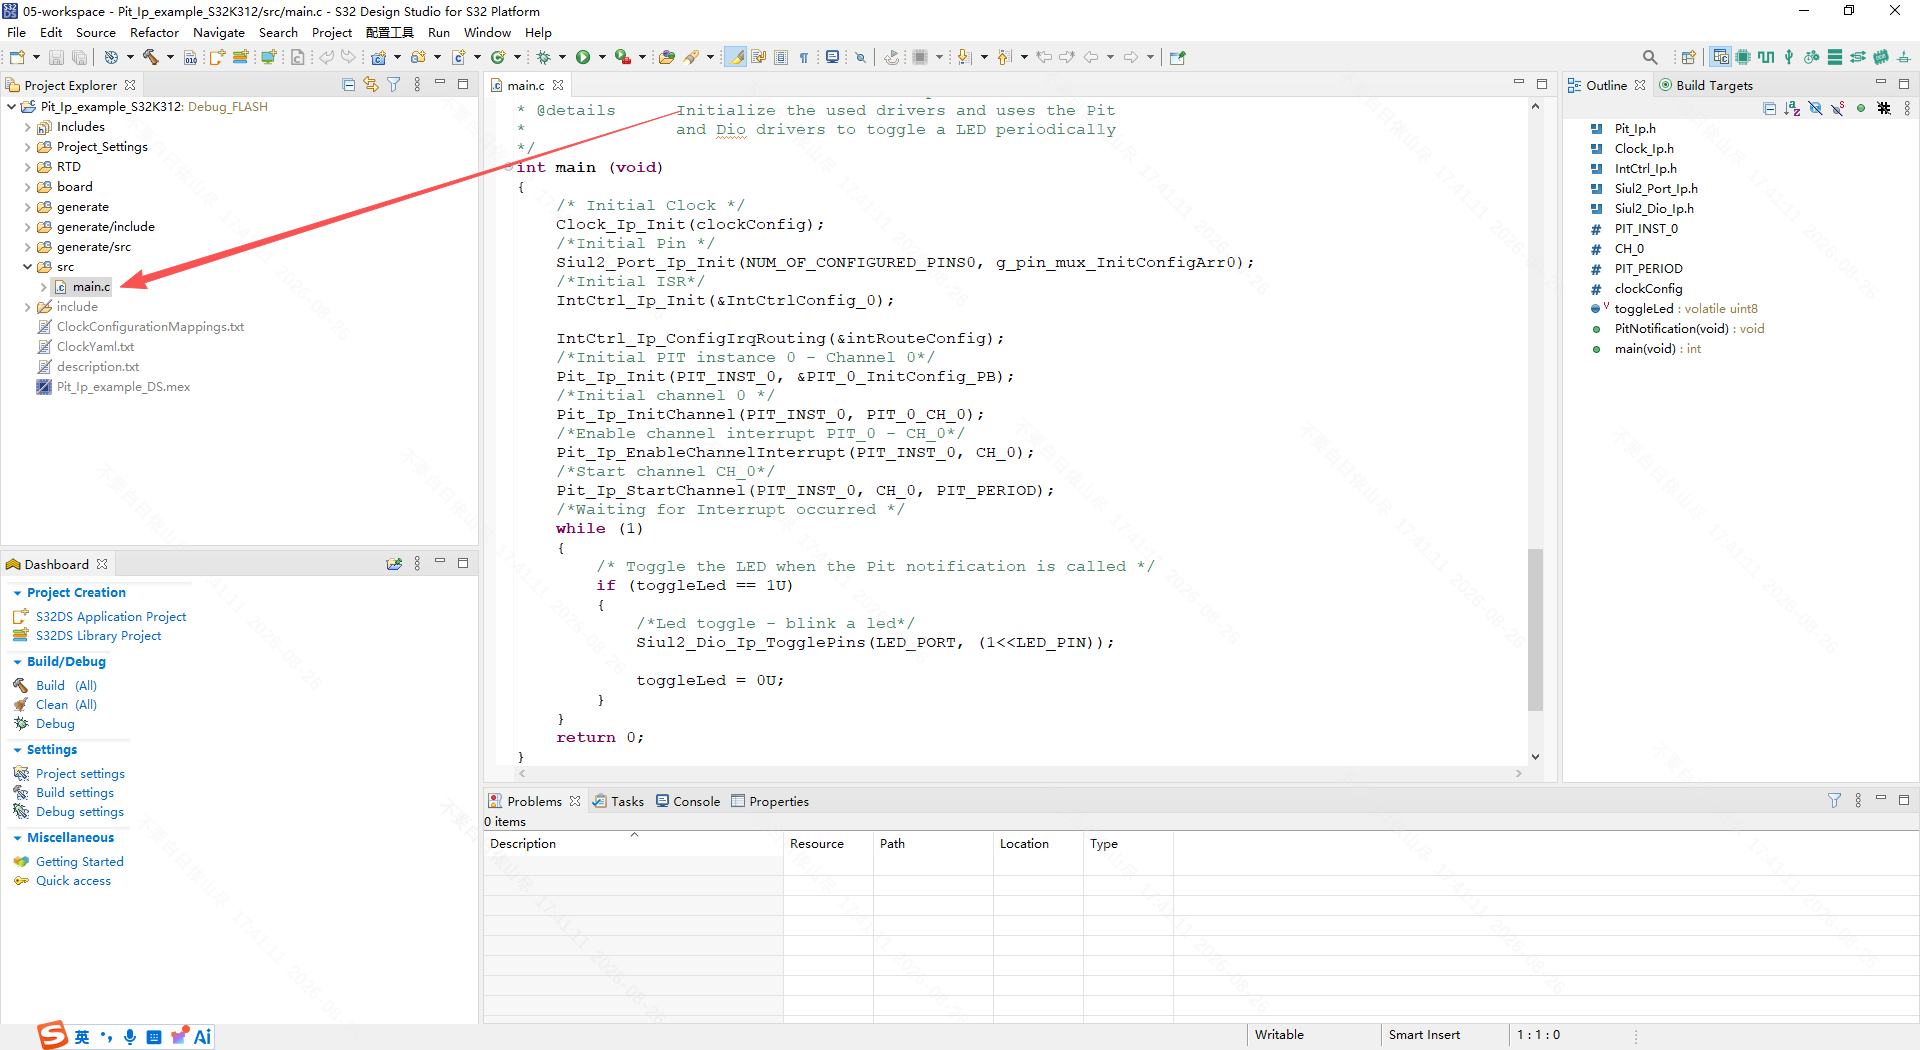Expand the RTD folder in project tree
1920x1050 pixels.
point(27,167)
